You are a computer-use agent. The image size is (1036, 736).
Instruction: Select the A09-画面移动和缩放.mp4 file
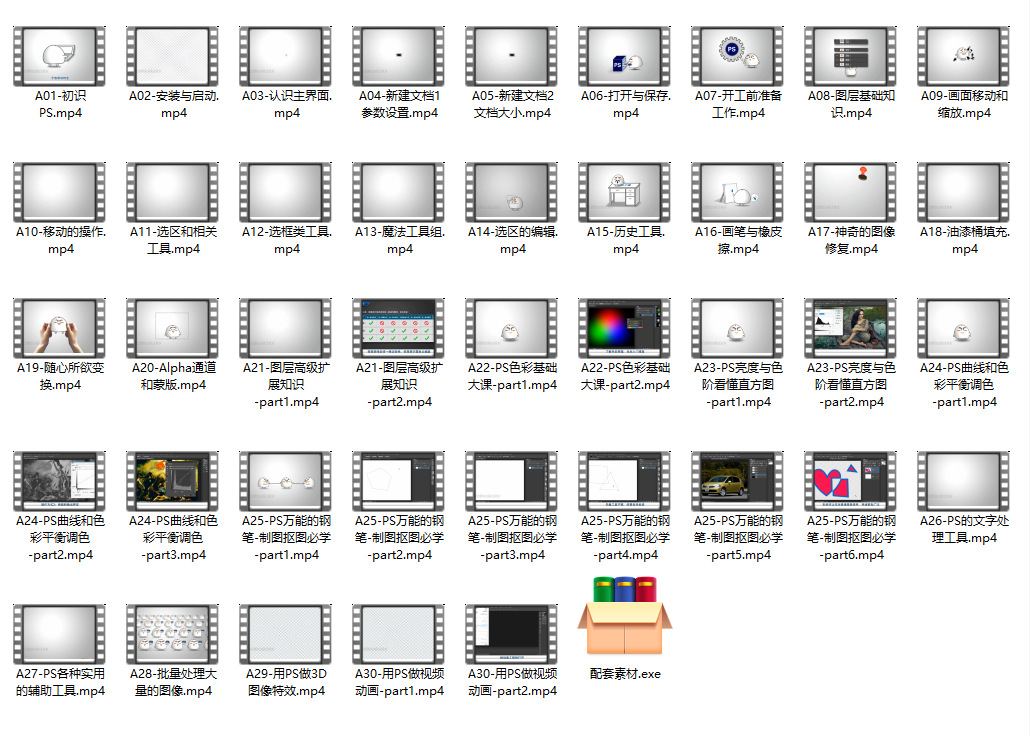click(964, 56)
